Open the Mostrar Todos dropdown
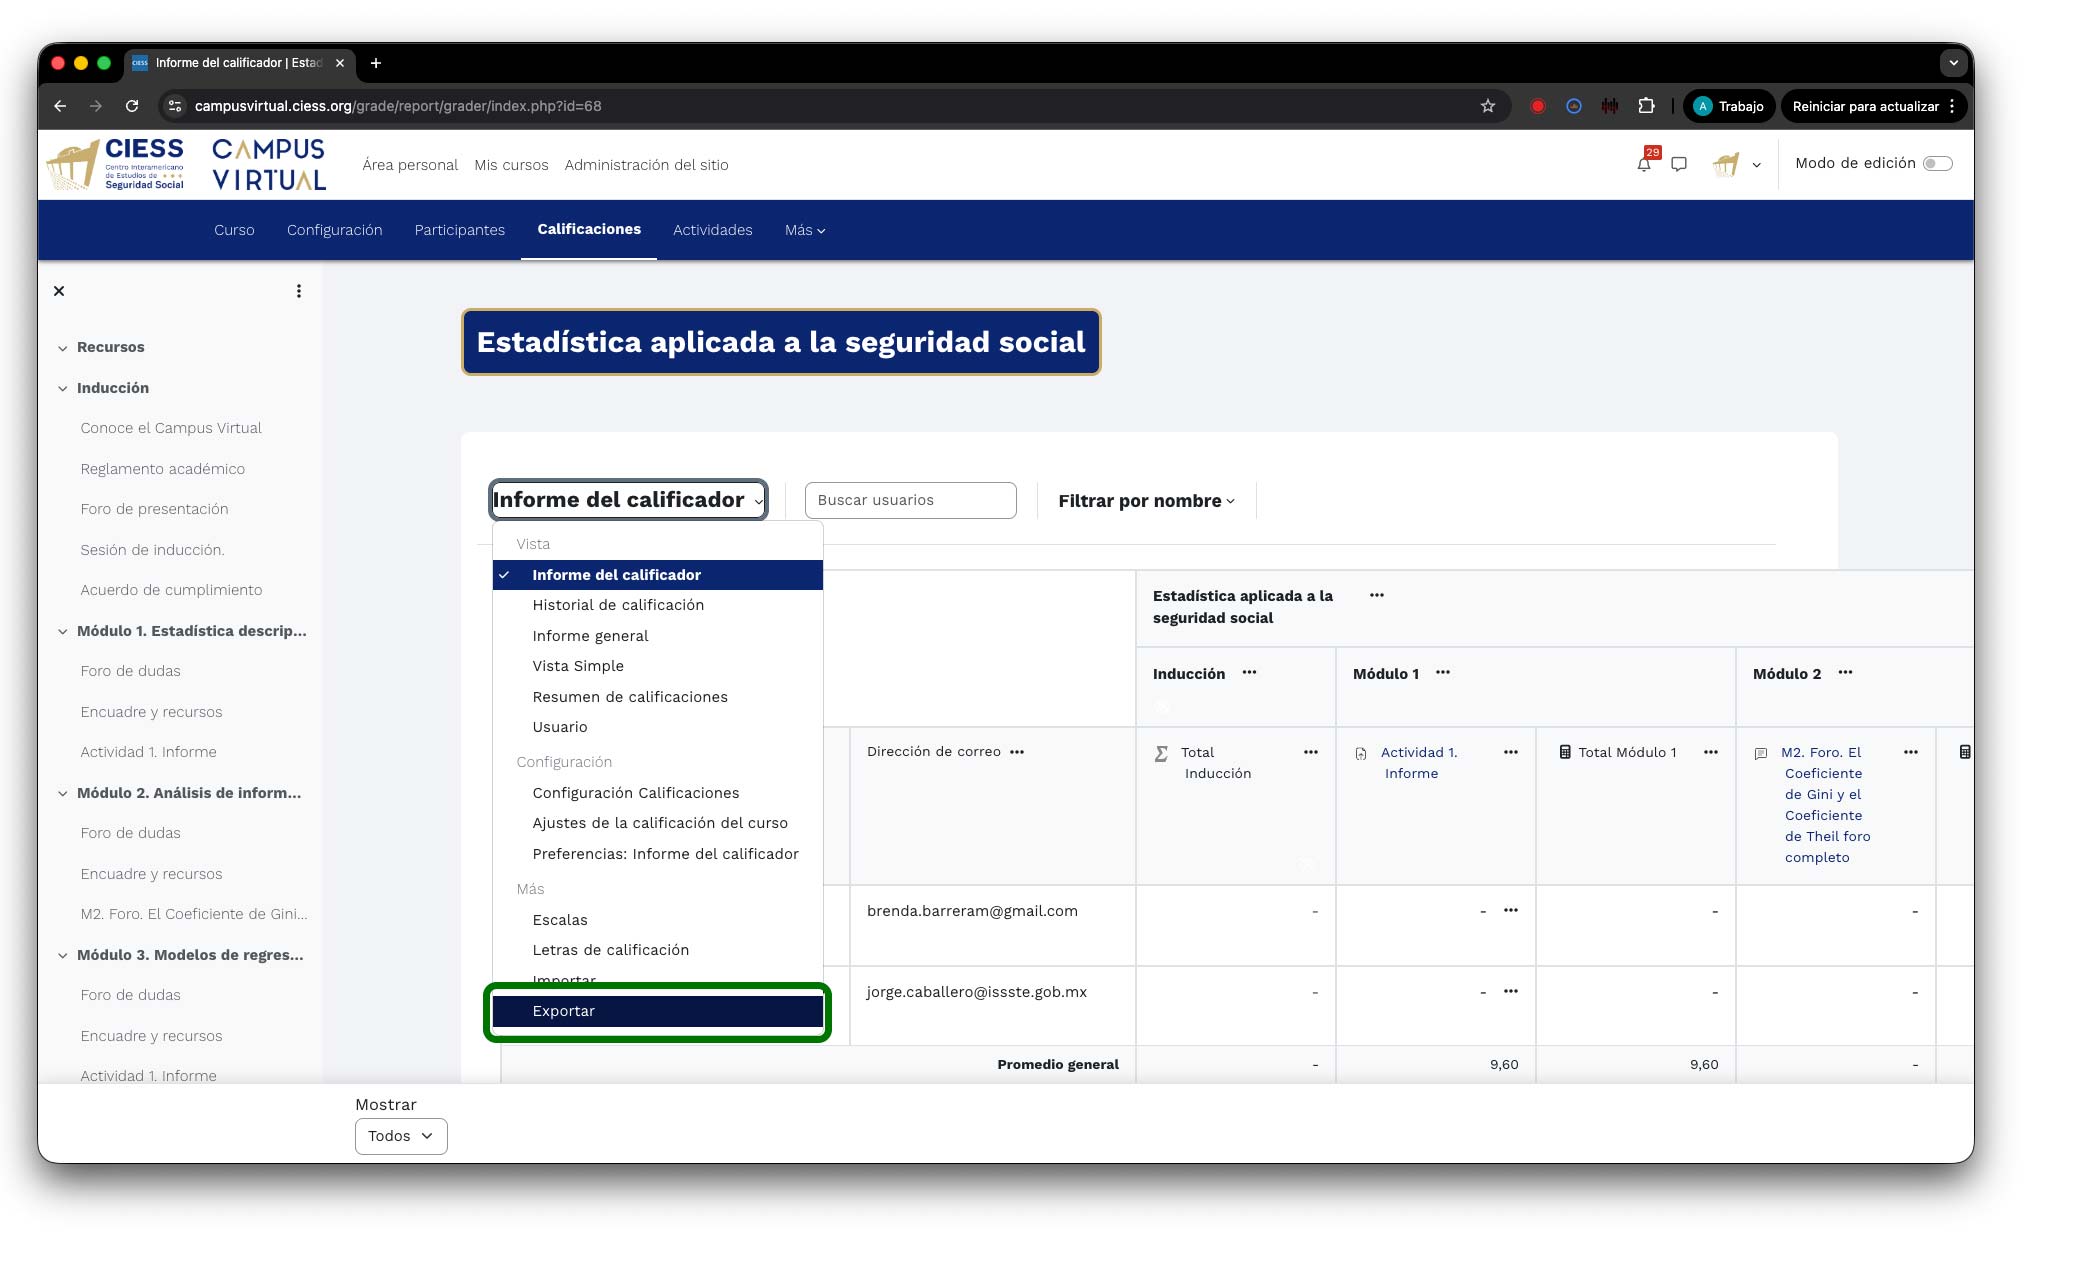Image resolution: width=2075 pixels, height=1264 pixels. (400, 1136)
